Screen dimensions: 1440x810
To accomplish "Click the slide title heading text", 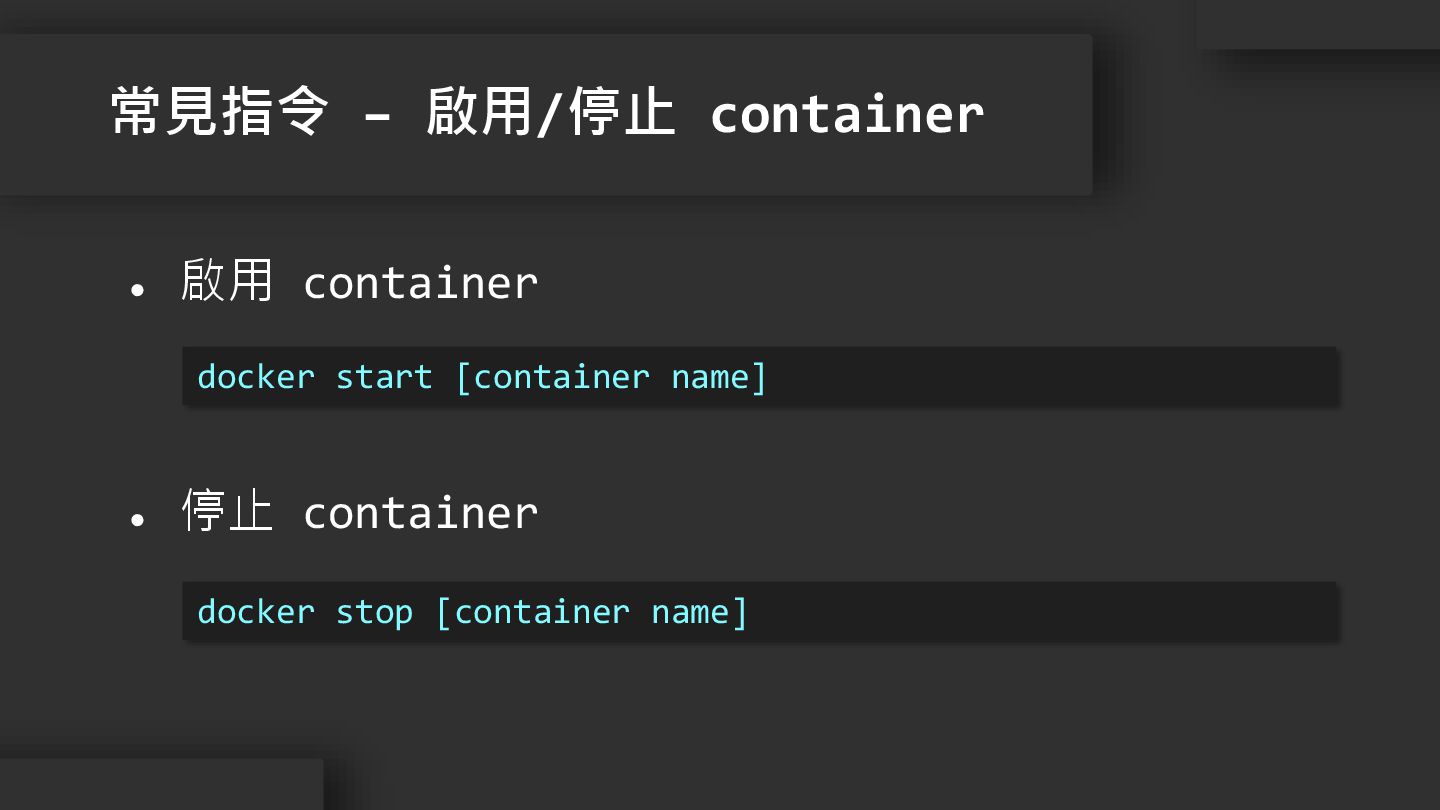I will pyautogui.click(x=547, y=112).
